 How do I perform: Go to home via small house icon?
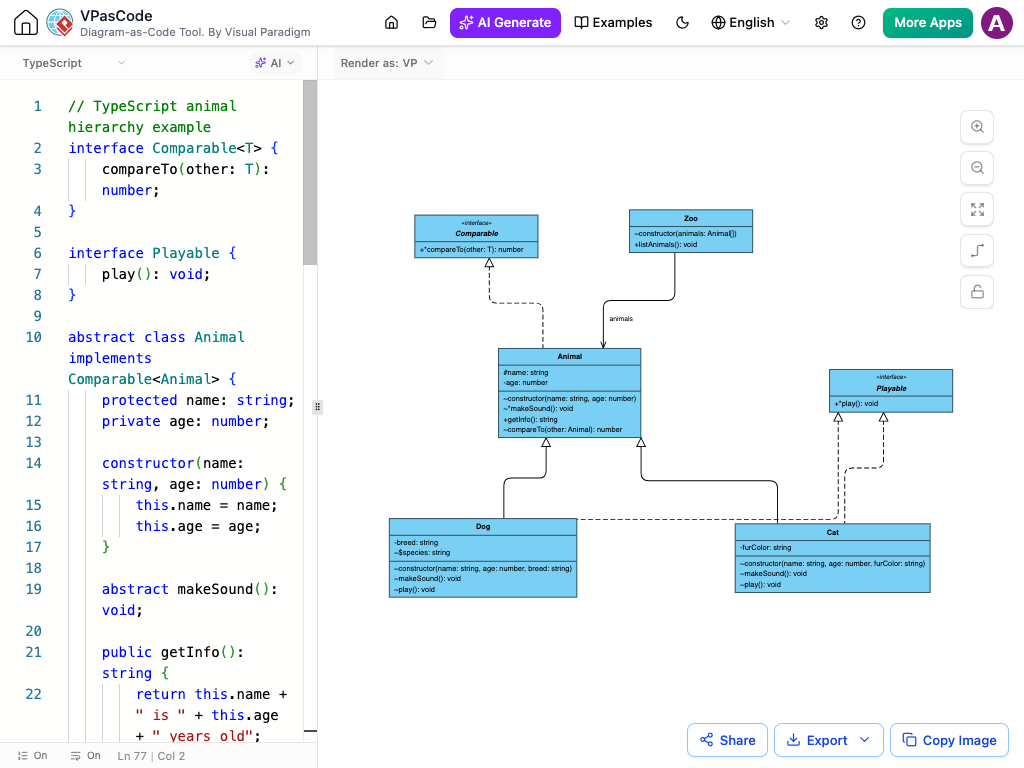click(391, 23)
